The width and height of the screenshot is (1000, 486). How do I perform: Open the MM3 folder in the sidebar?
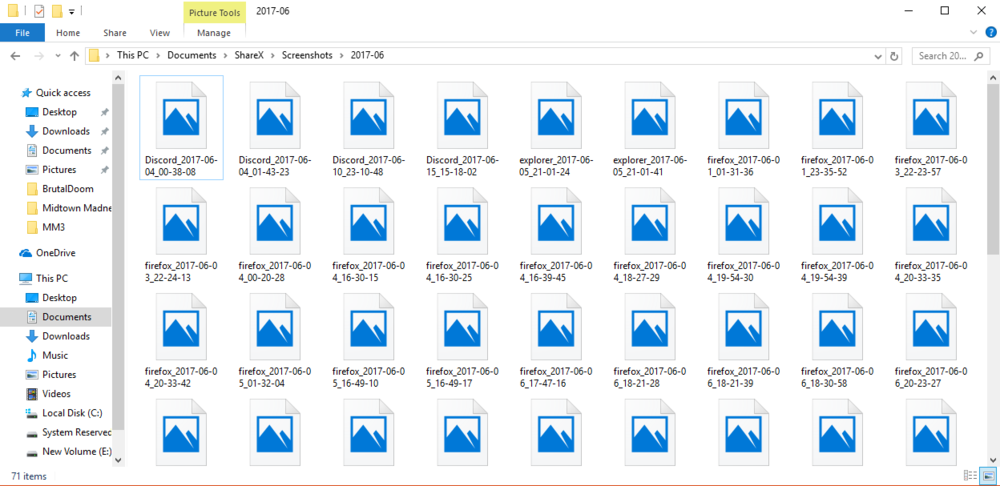pos(54,227)
